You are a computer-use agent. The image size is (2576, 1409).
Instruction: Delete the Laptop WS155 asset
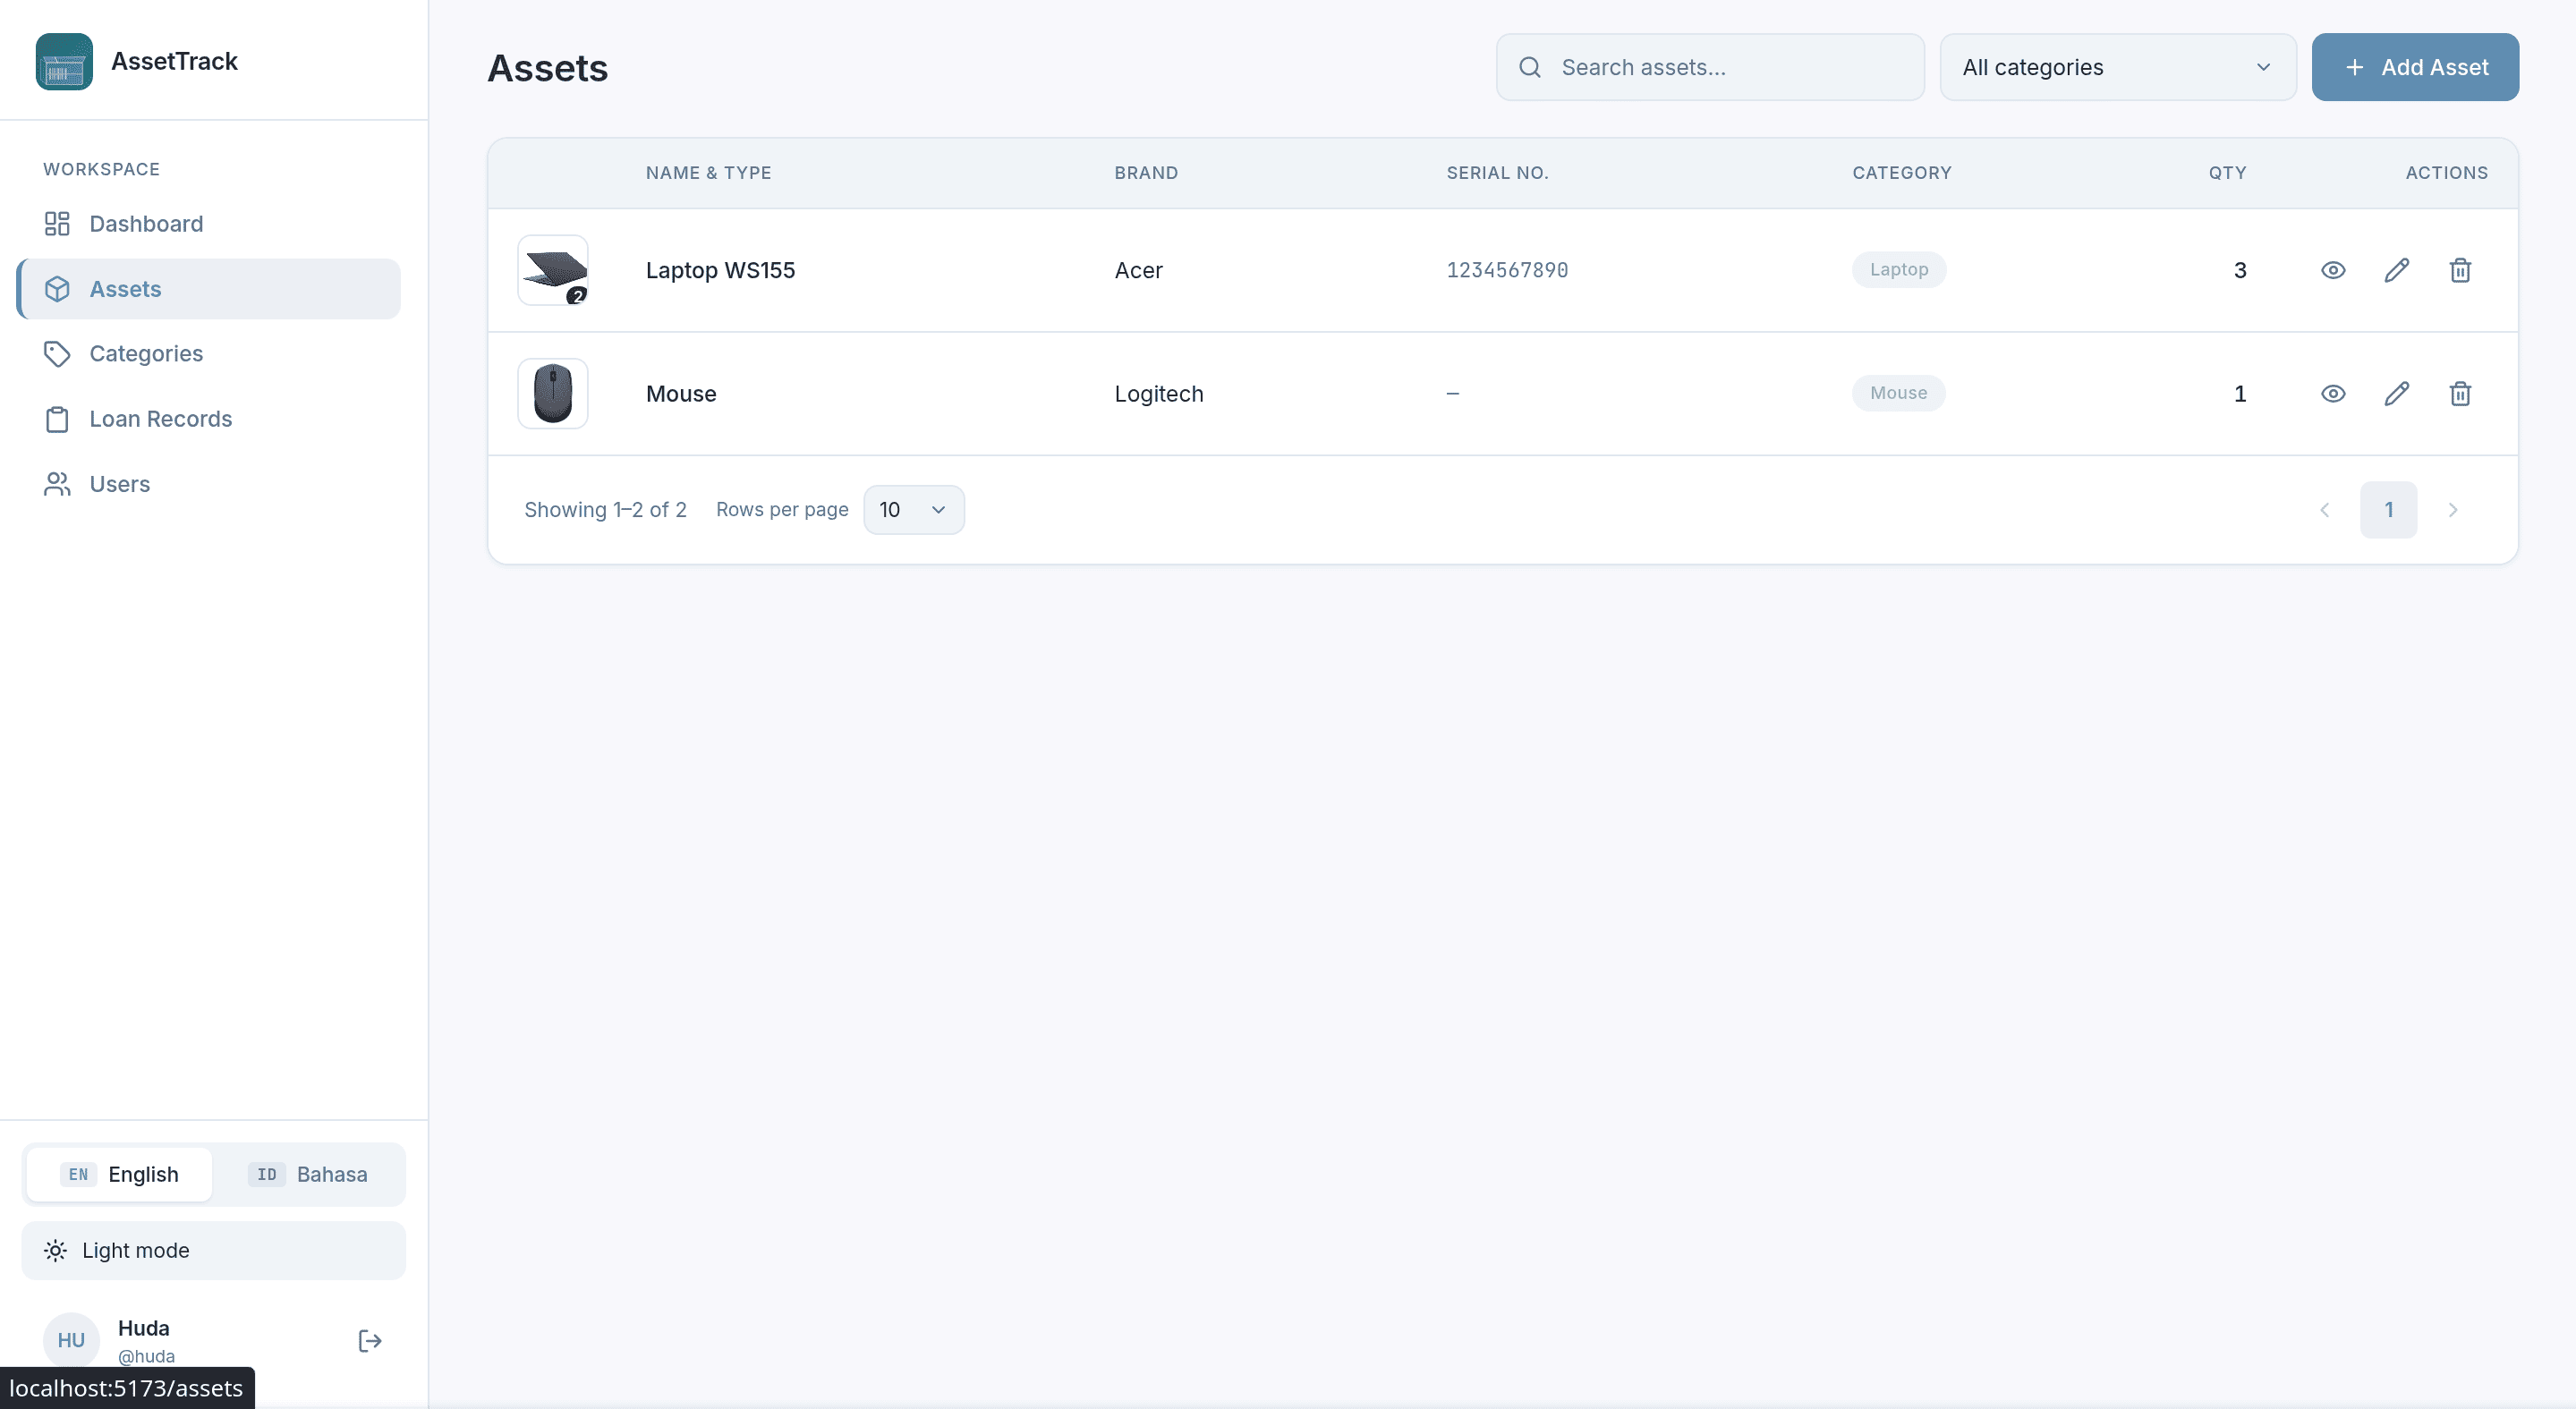[2461, 270]
